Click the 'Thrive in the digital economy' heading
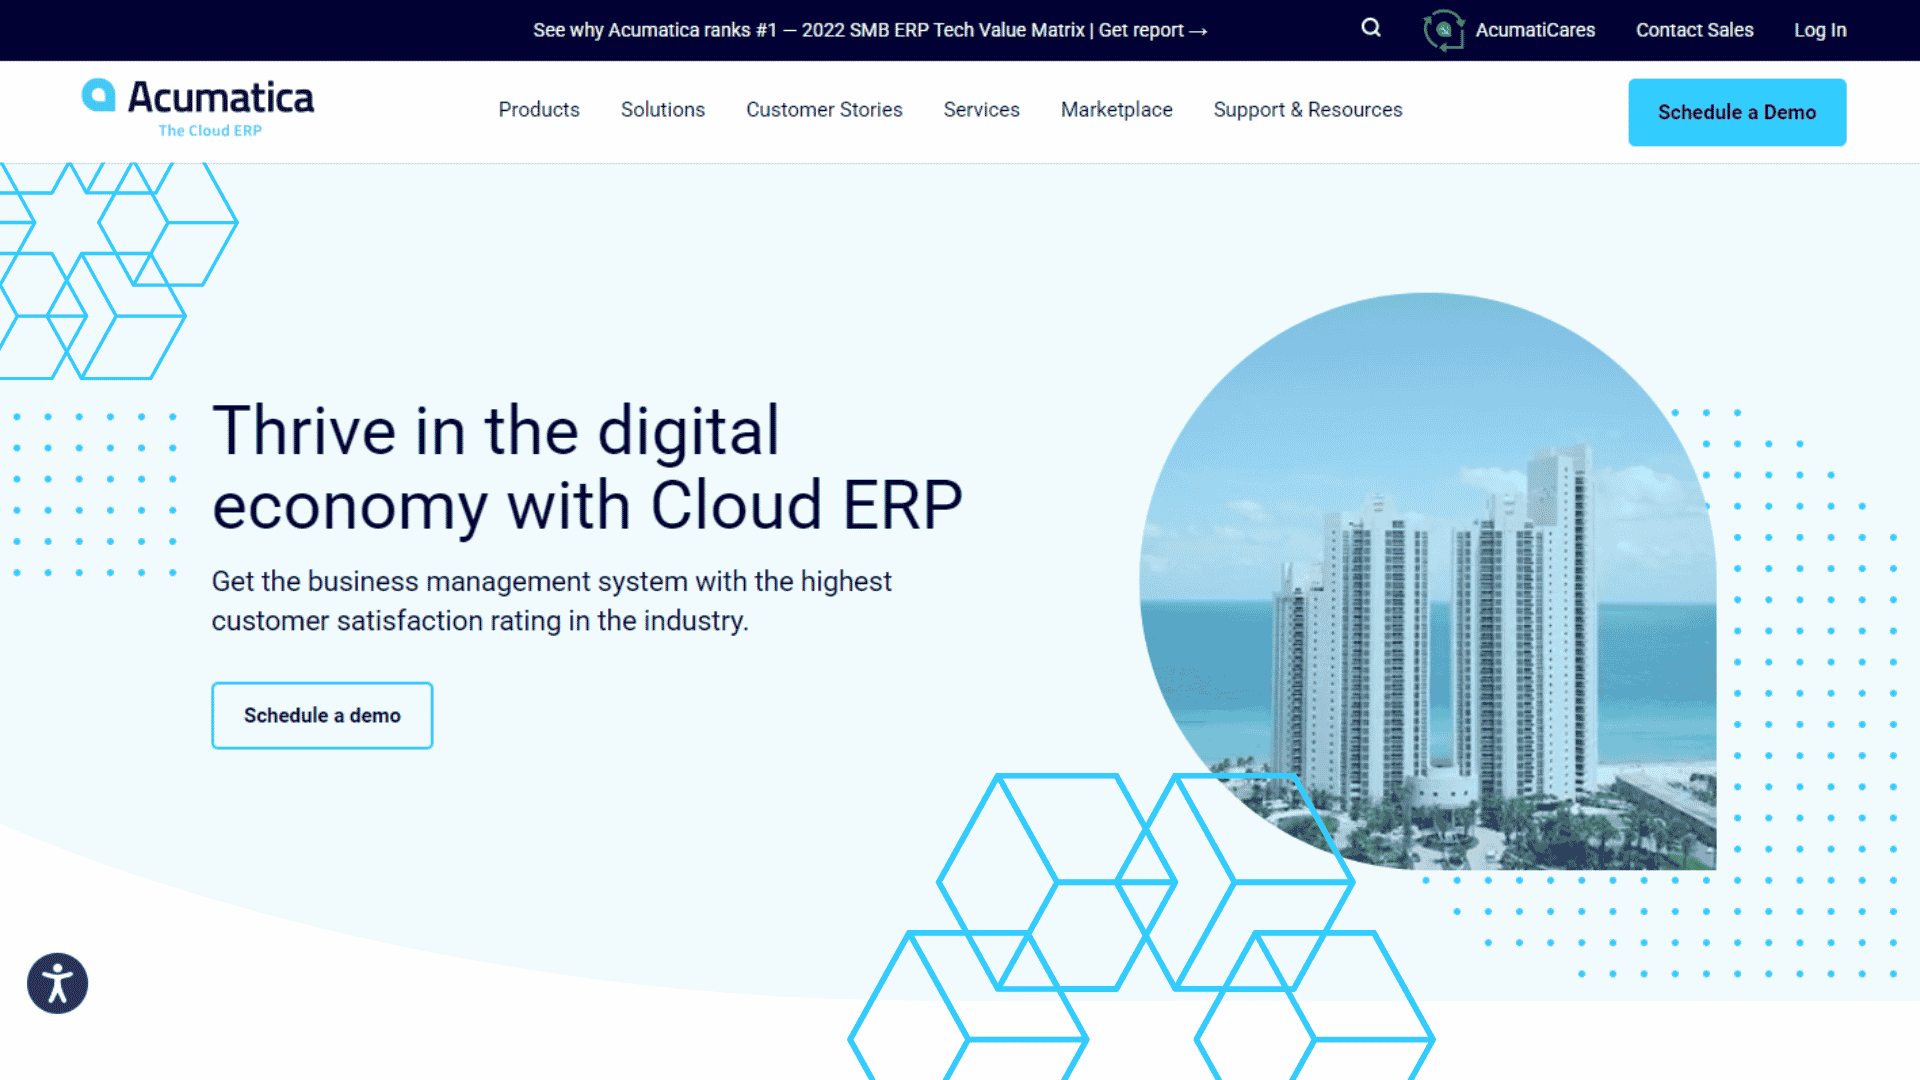Image resolution: width=1920 pixels, height=1080 pixels. coord(587,468)
